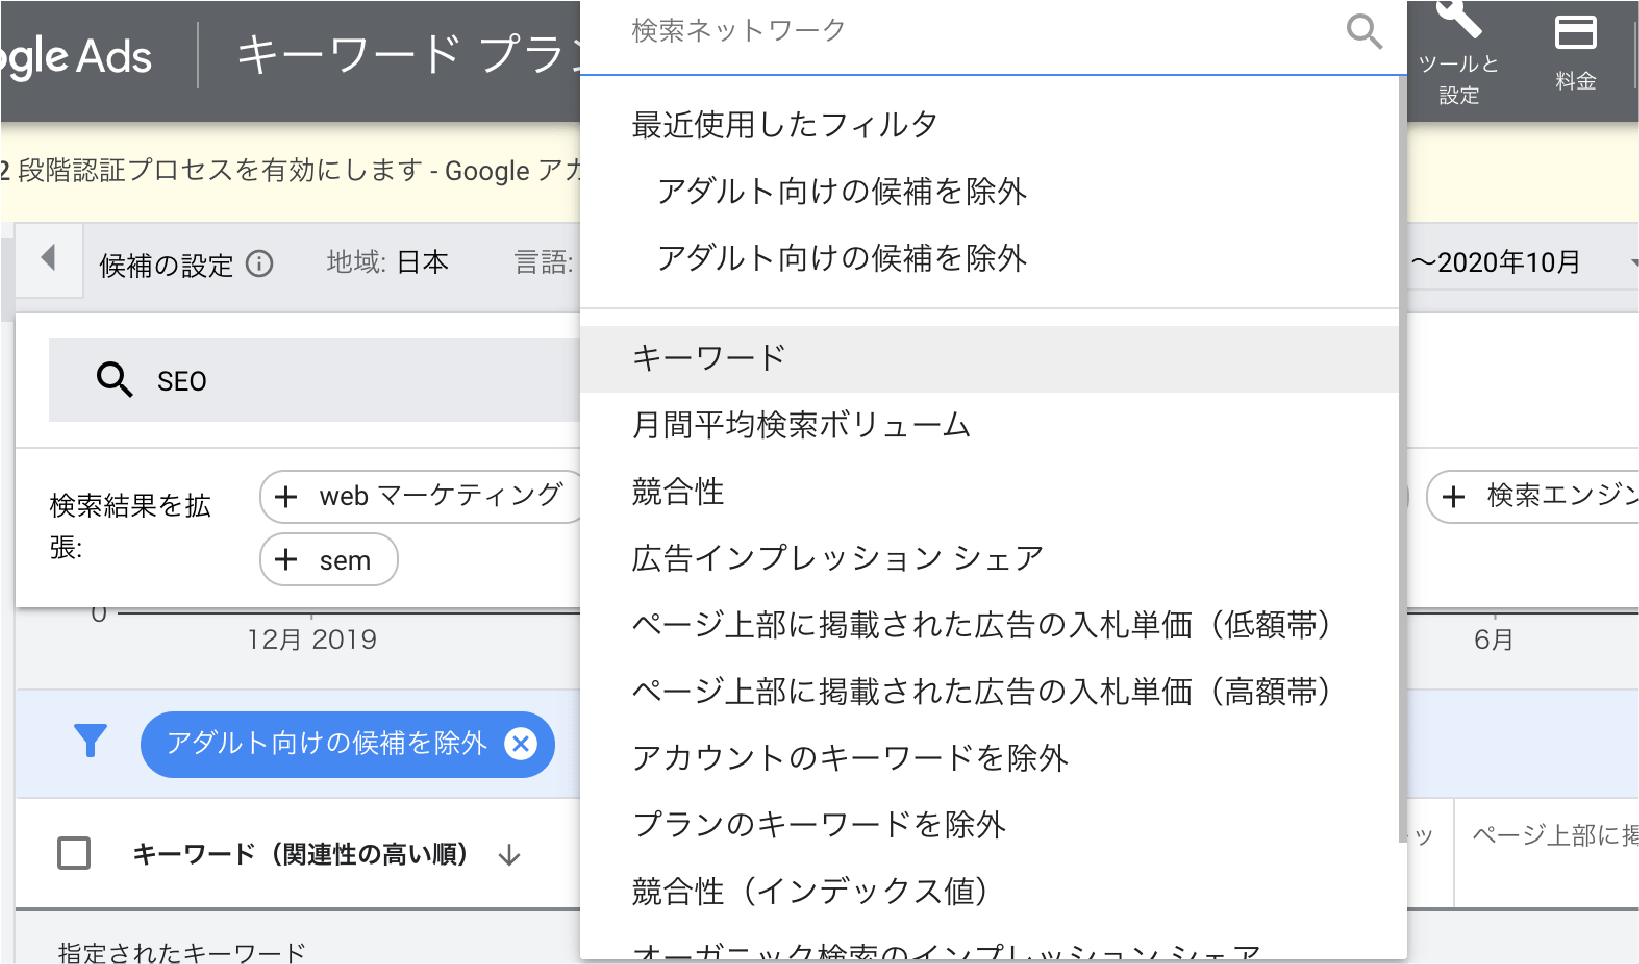This screenshot has width=1639, height=964.
Task: Choose 広告インプレッション シェア from the filter list
Action: (x=837, y=559)
